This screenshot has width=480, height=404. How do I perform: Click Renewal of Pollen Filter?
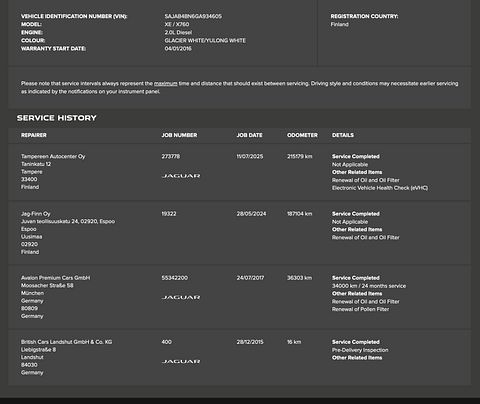pyautogui.click(x=360, y=309)
